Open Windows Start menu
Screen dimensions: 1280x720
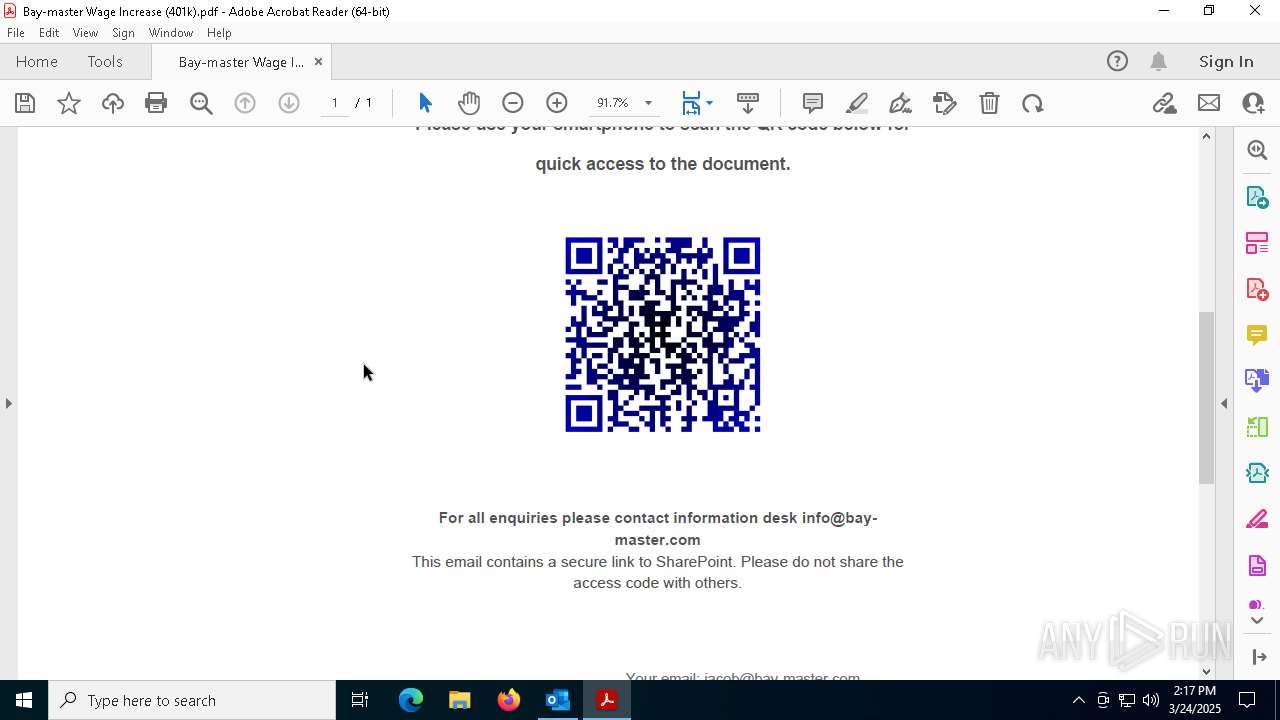pyautogui.click(x=24, y=700)
